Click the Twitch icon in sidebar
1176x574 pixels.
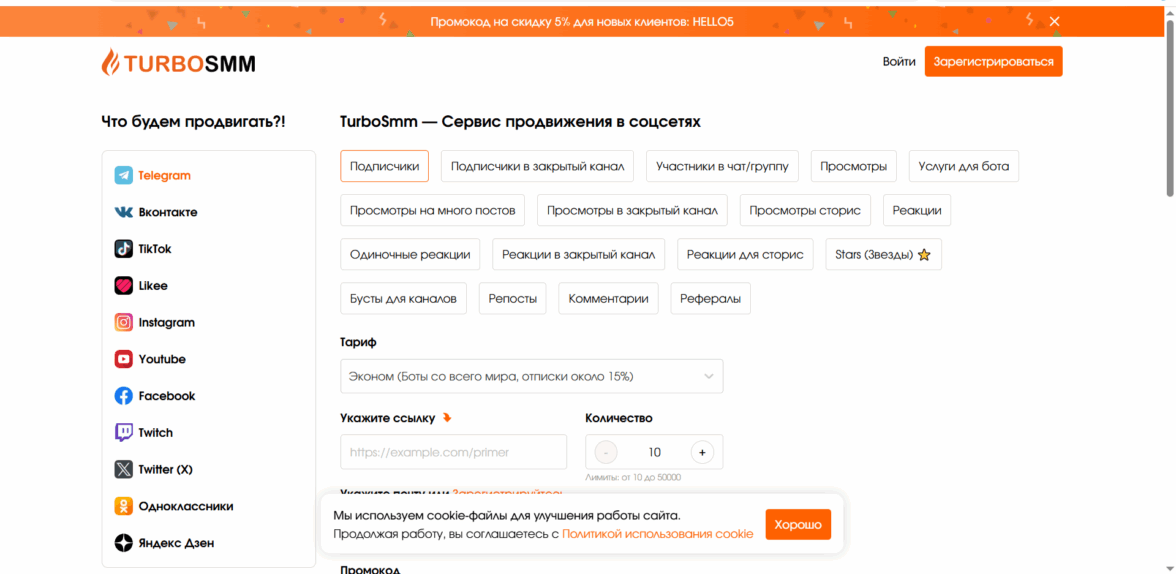coord(124,433)
